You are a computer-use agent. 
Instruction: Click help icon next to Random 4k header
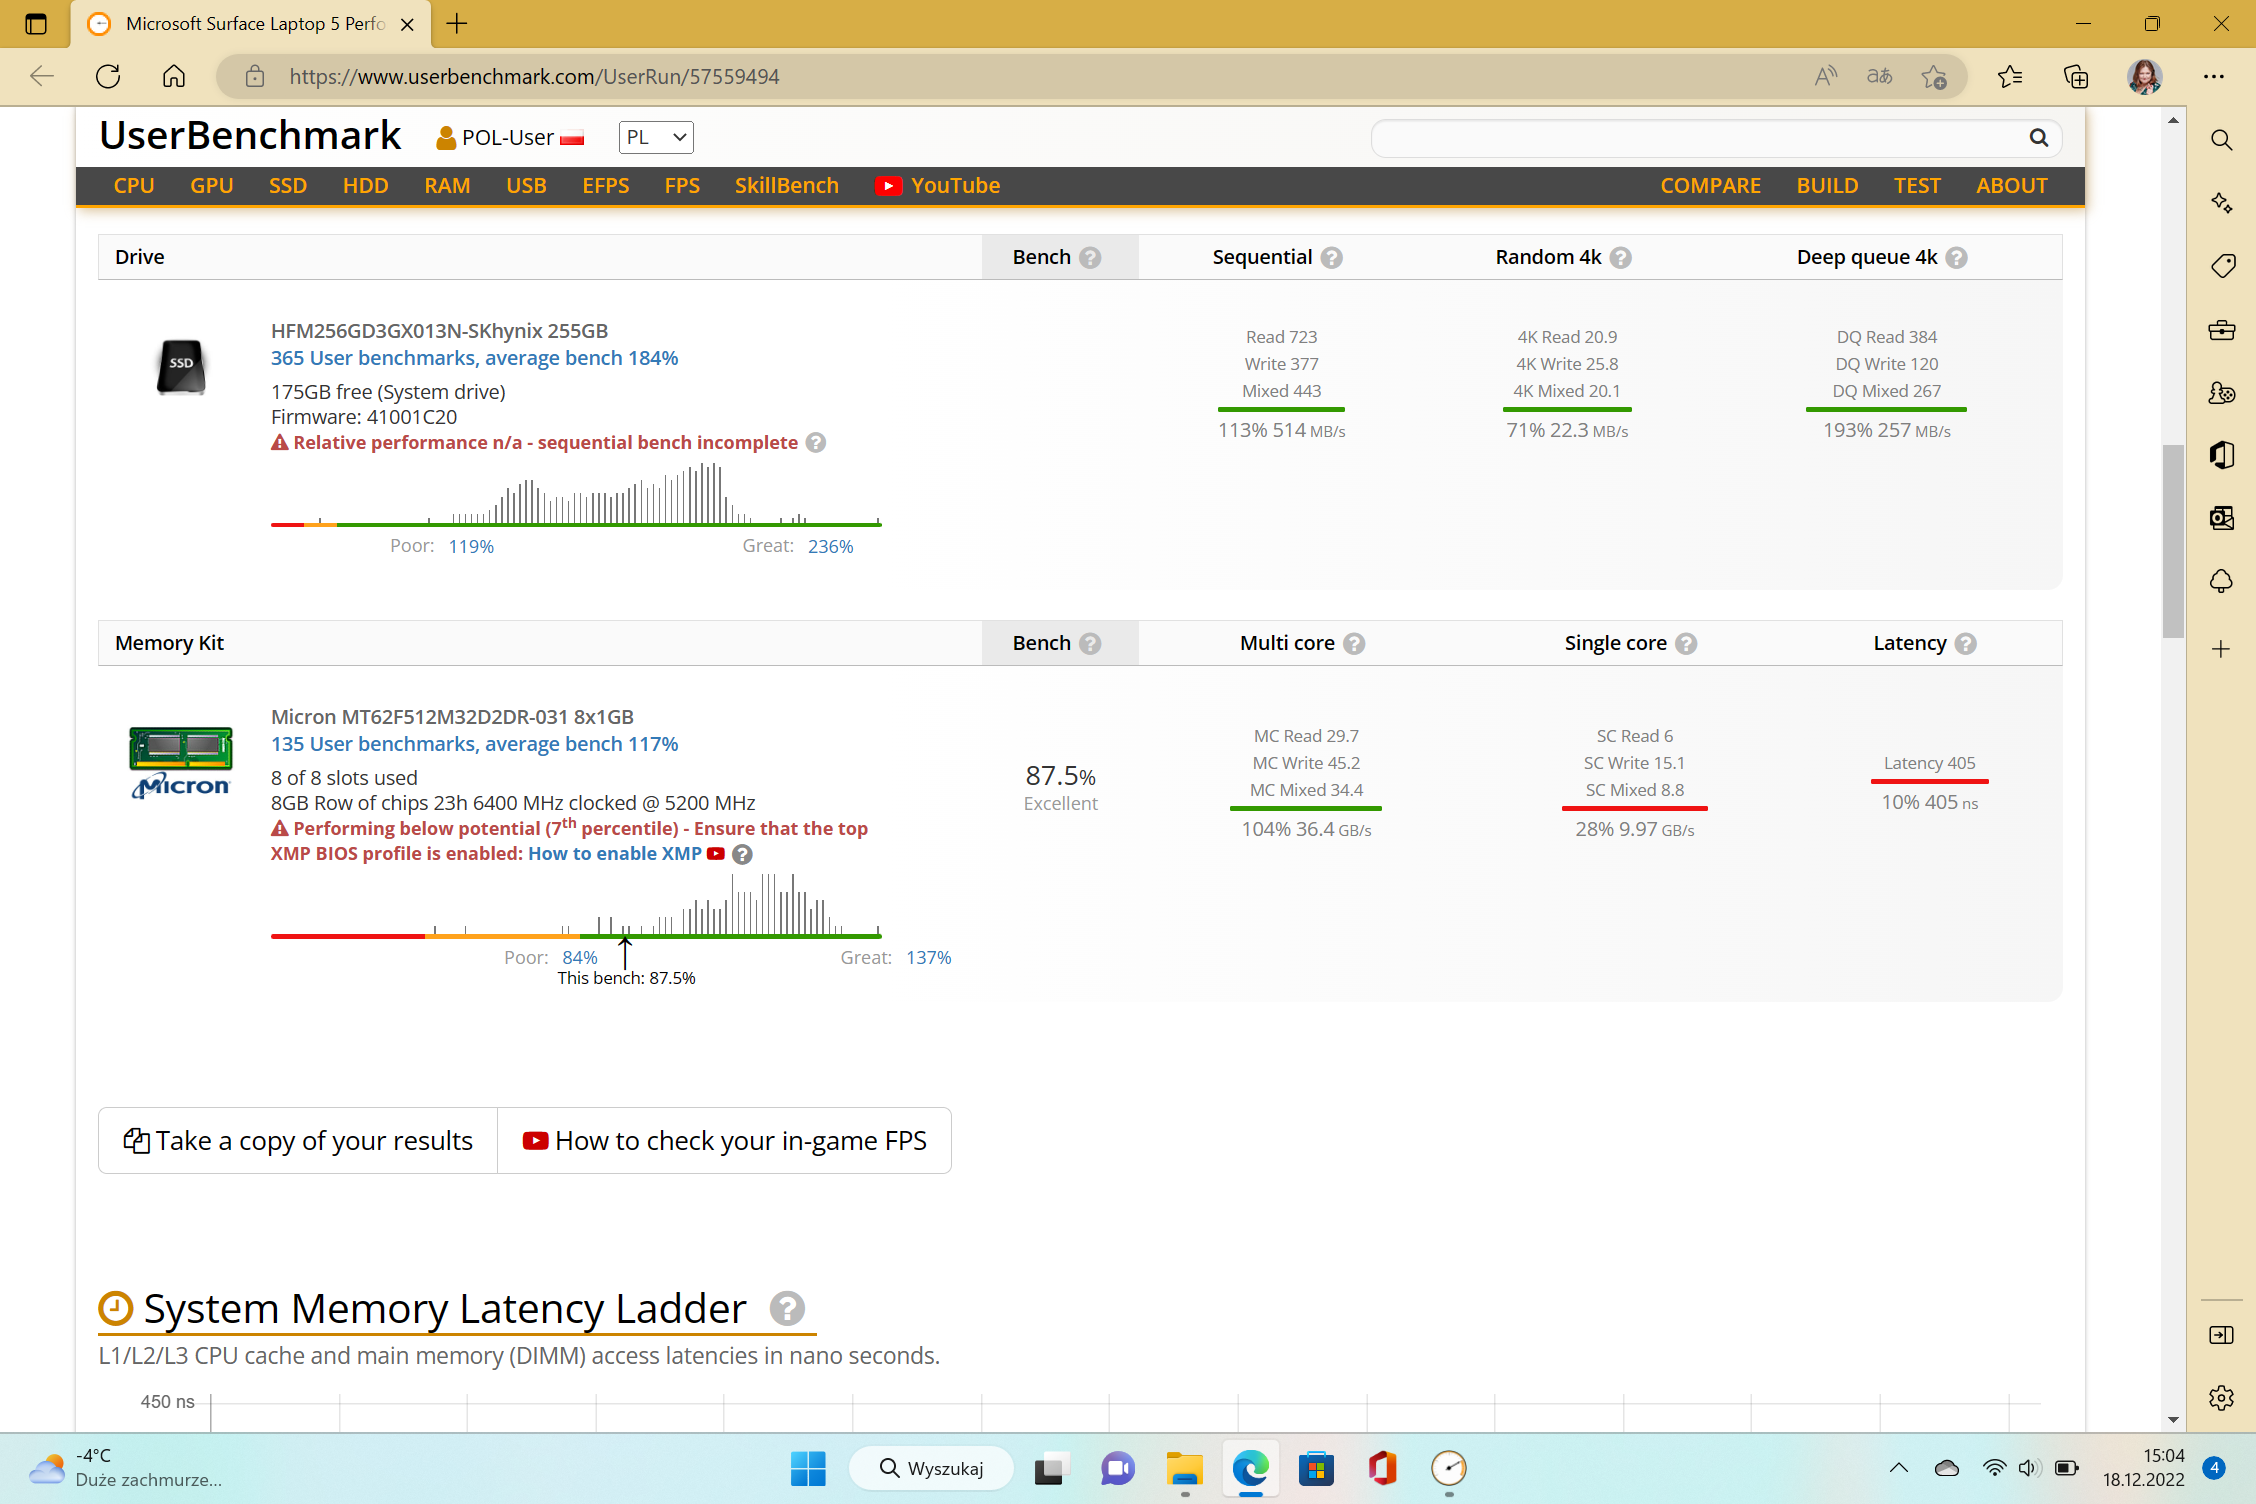tap(1621, 258)
